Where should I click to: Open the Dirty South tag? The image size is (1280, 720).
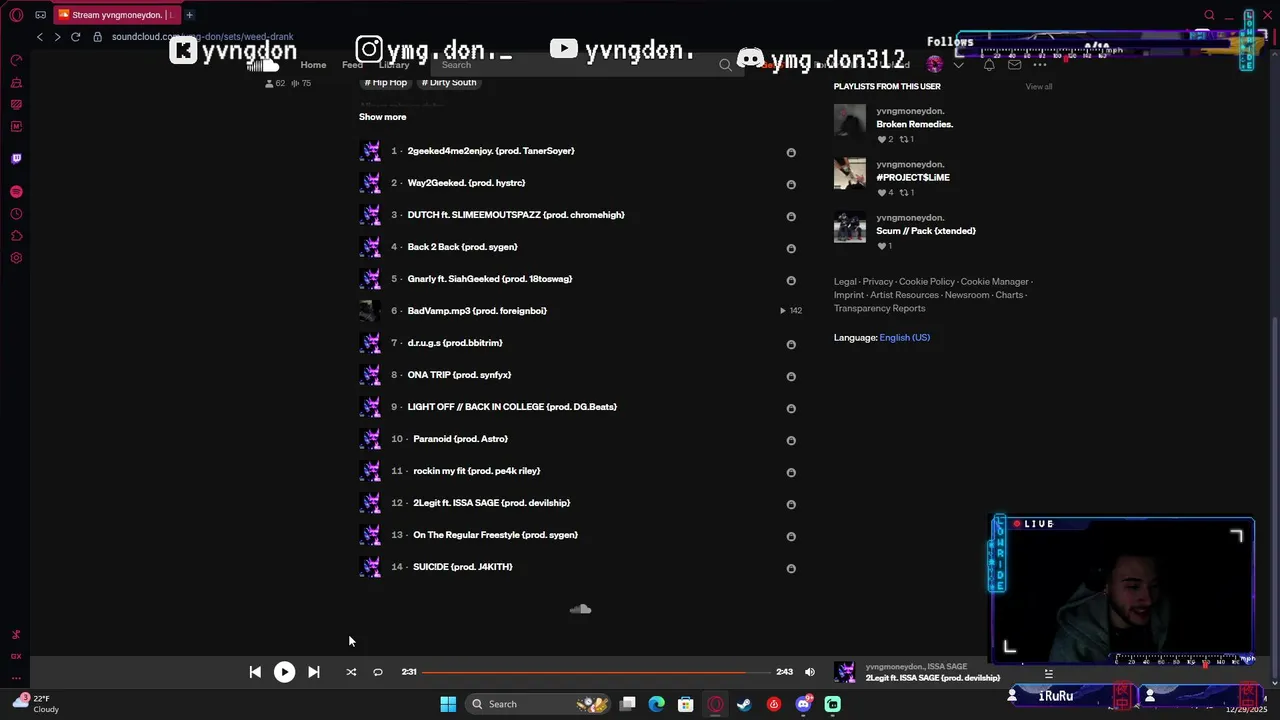449,82
